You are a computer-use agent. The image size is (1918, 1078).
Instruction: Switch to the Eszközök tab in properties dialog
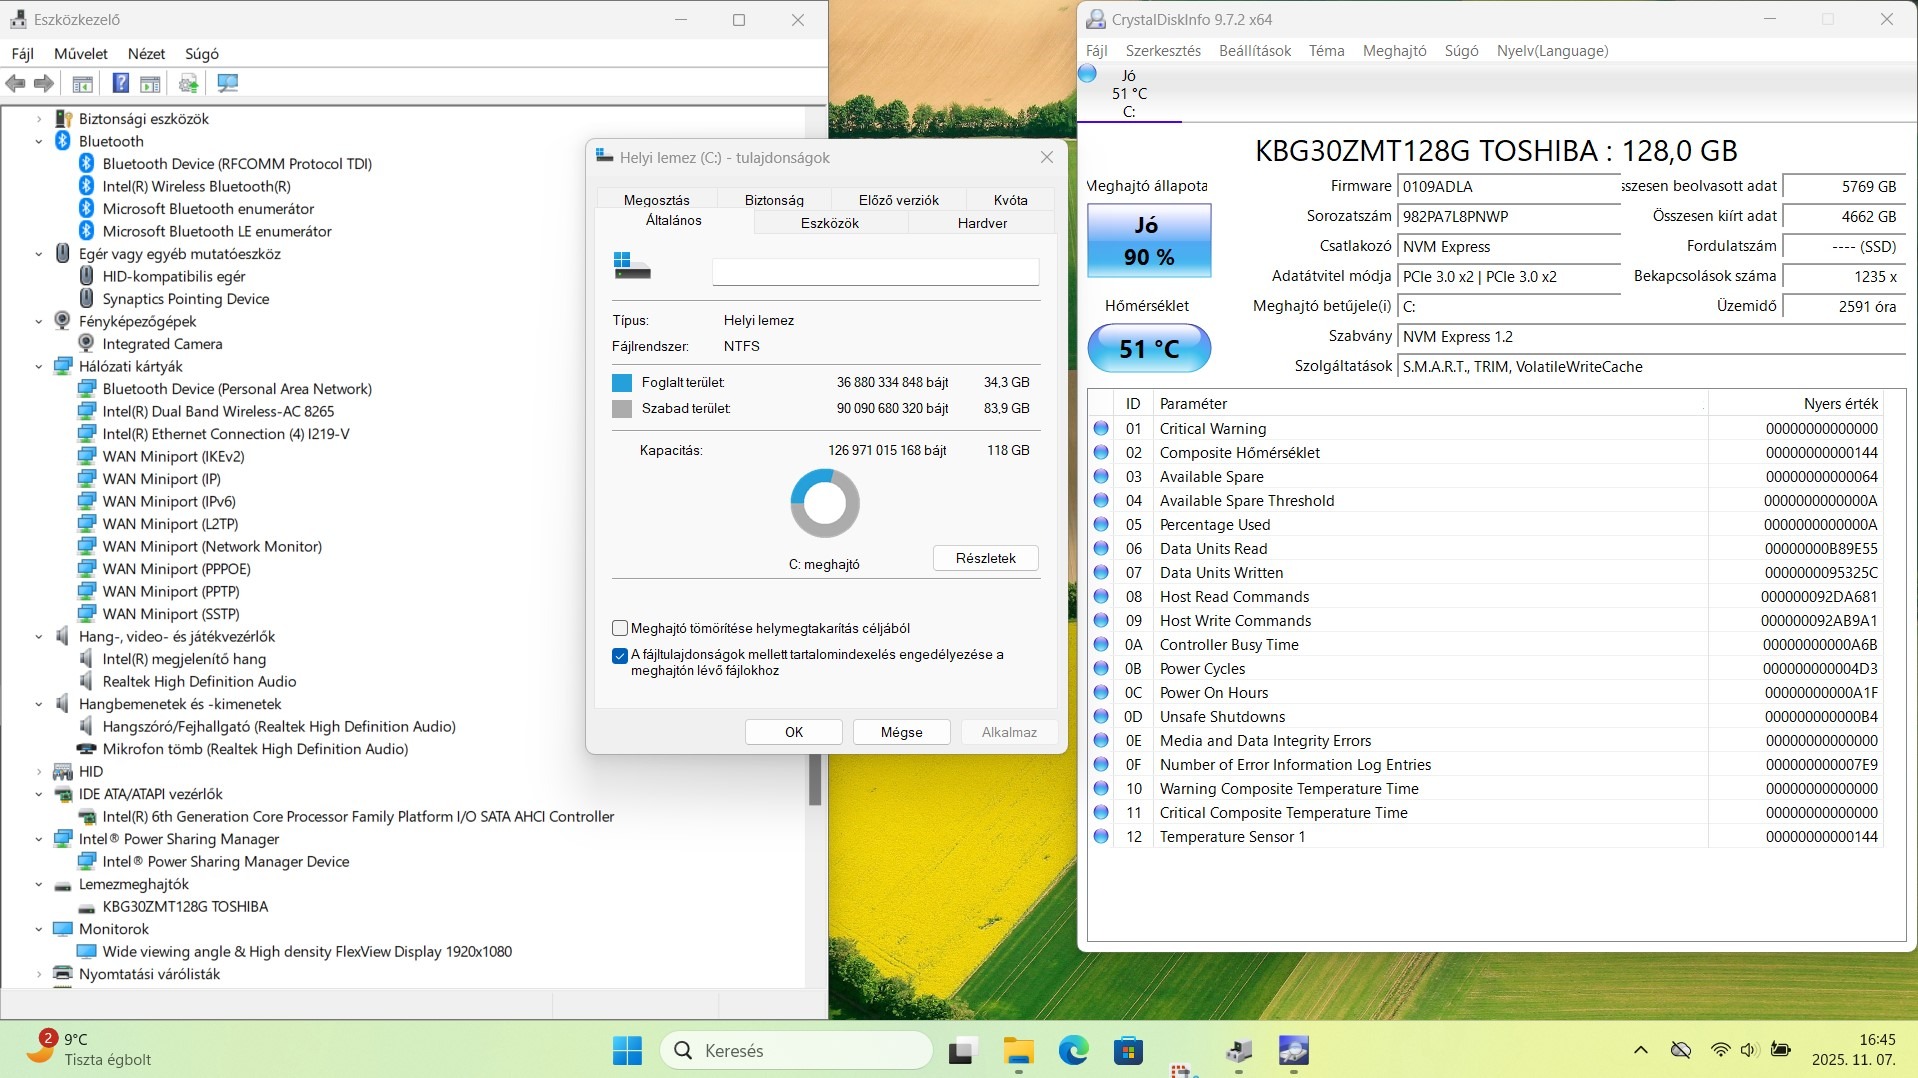coord(830,223)
